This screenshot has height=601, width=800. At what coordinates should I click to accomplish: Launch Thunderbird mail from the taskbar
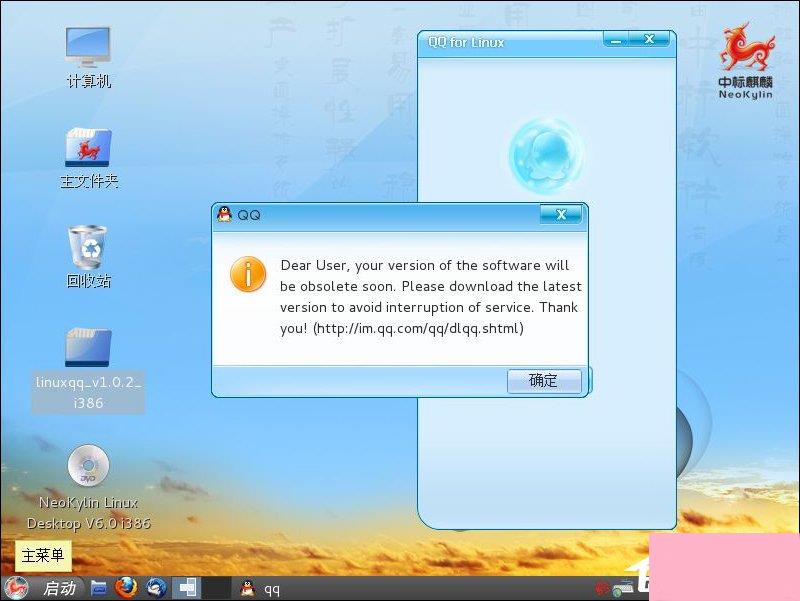coord(157,588)
